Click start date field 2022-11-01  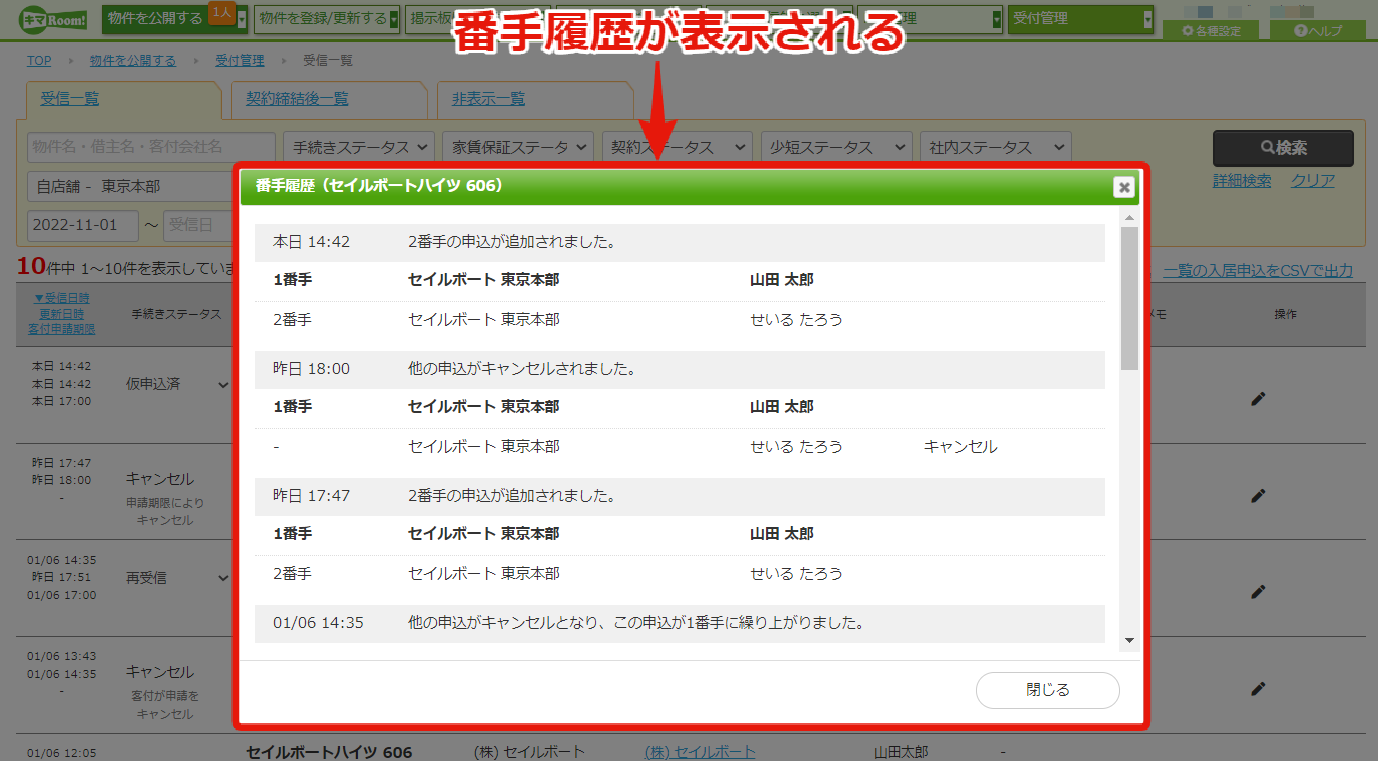coord(83,225)
